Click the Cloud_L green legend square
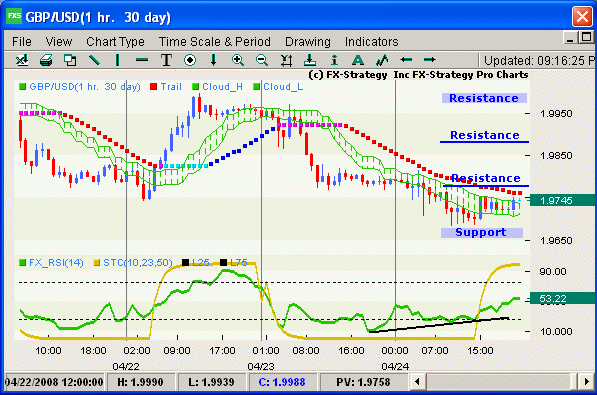The image size is (597, 395). pos(257,87)
